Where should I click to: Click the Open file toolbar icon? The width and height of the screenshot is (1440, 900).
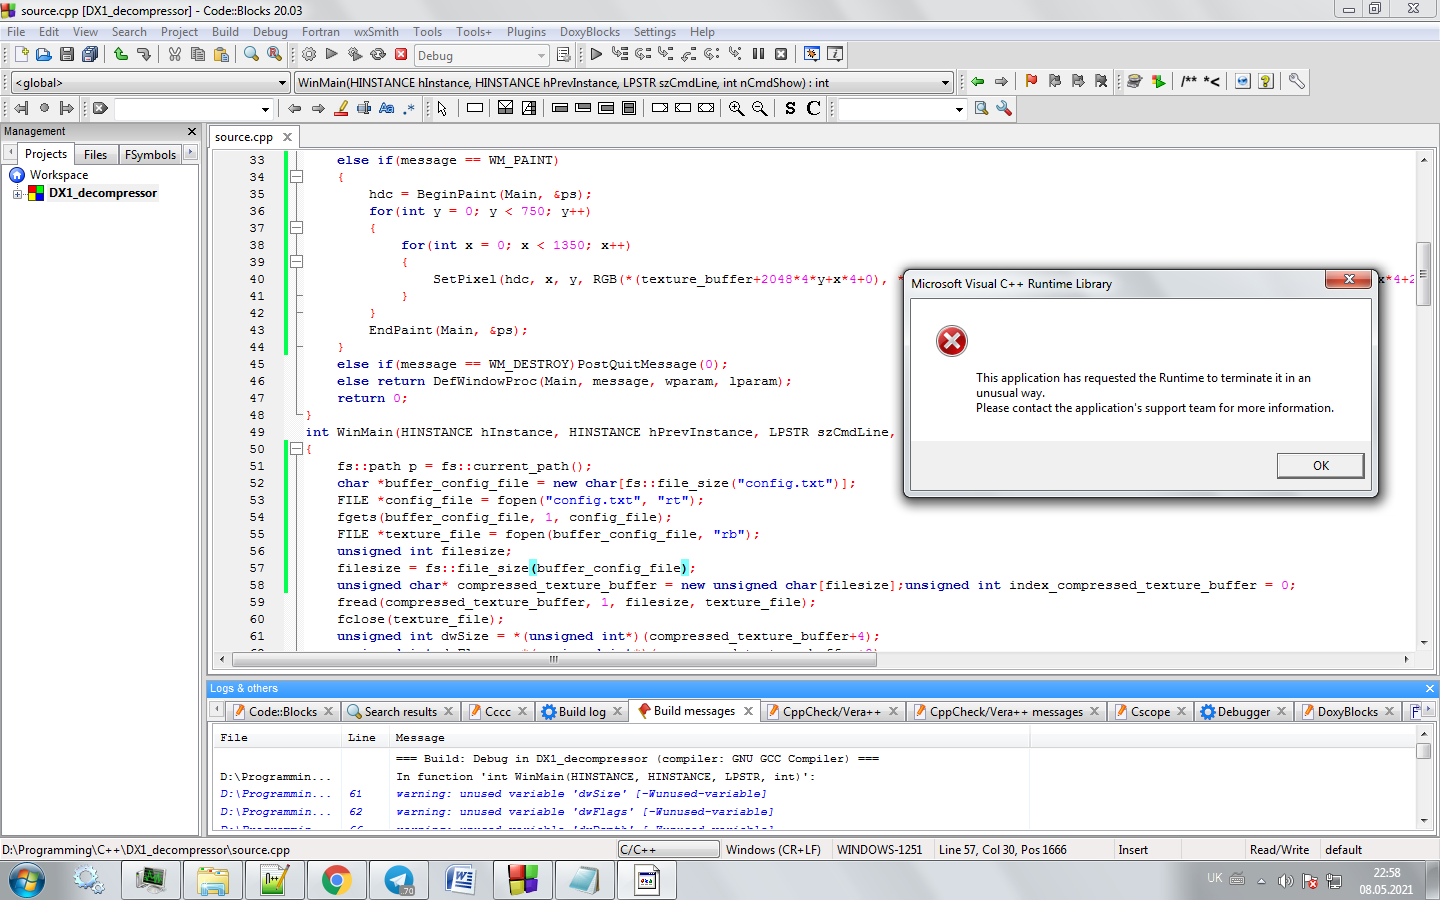coord(43,54)
